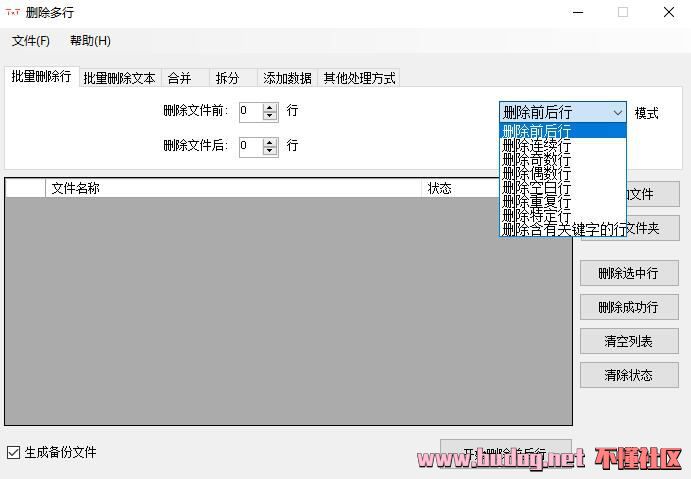Click the 状态 column header
Image resolution: width=691 pixels, height=479 pixels.
[x=461, y=189]
